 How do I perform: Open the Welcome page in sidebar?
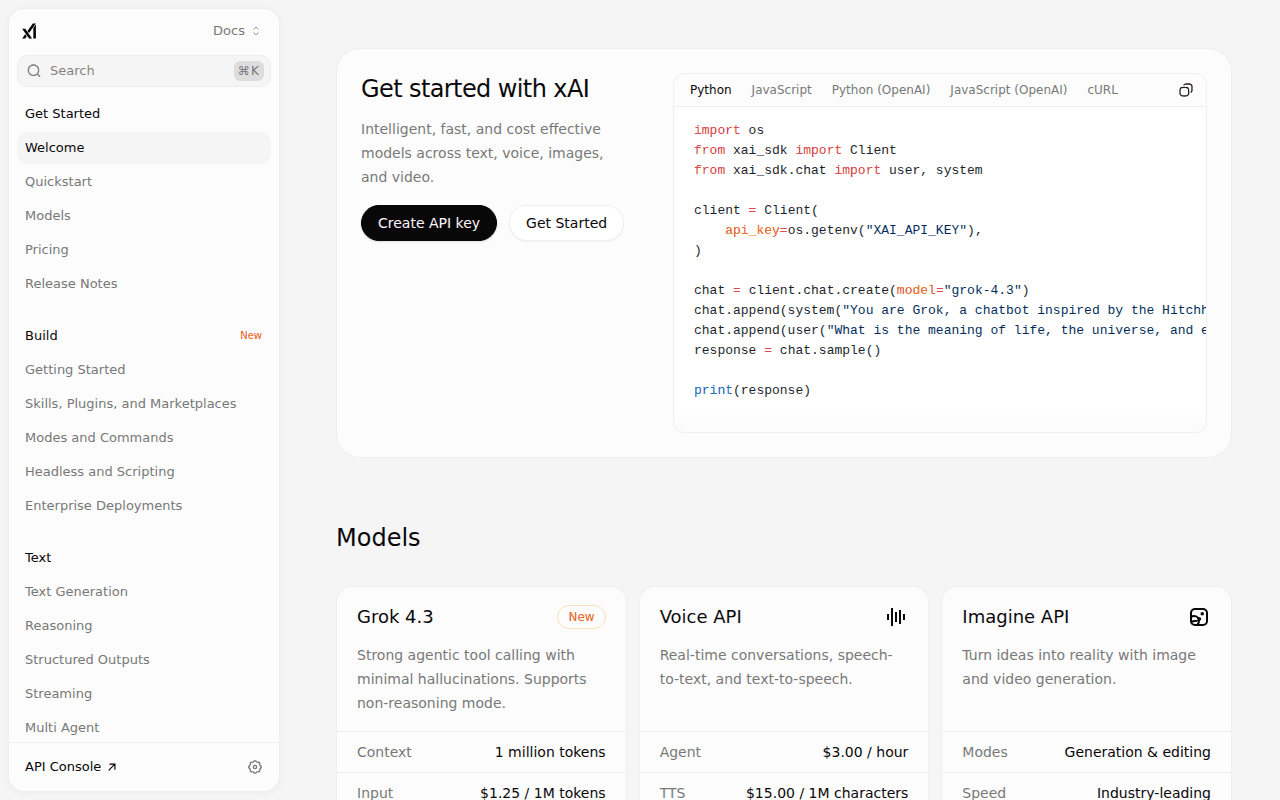(144, 148)
